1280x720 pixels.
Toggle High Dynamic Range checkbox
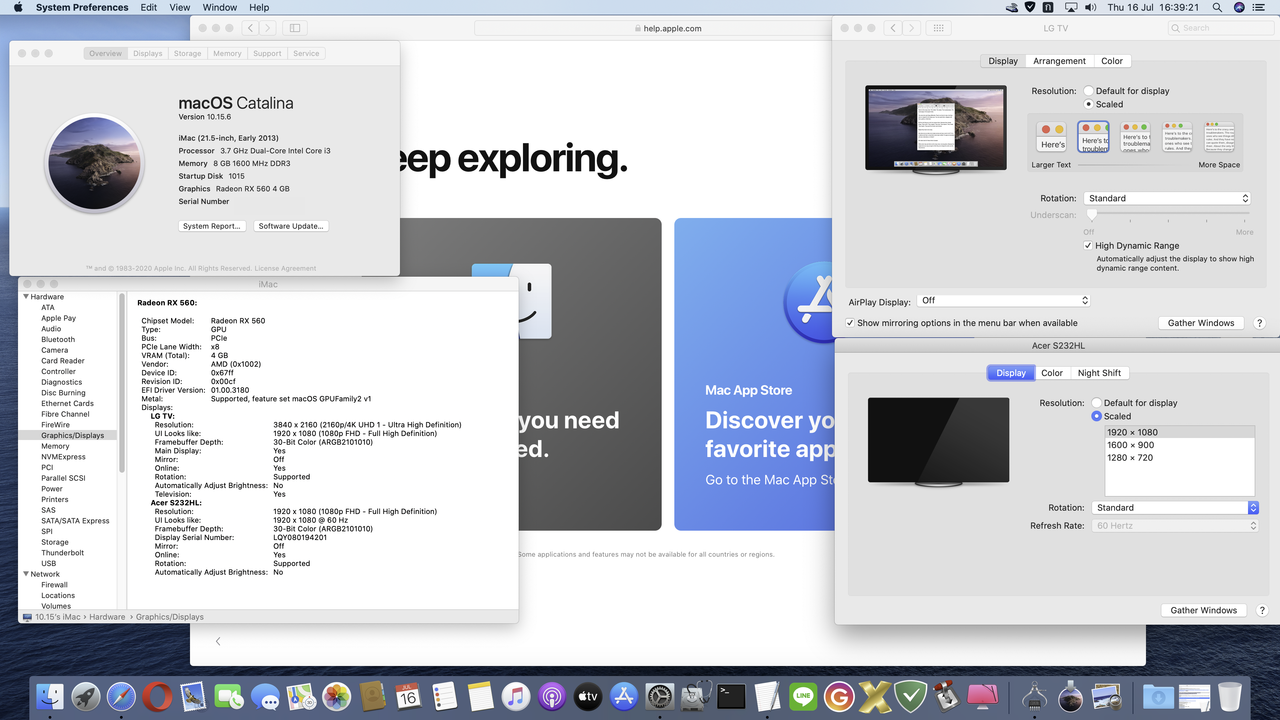click(x=1088, y=245)
